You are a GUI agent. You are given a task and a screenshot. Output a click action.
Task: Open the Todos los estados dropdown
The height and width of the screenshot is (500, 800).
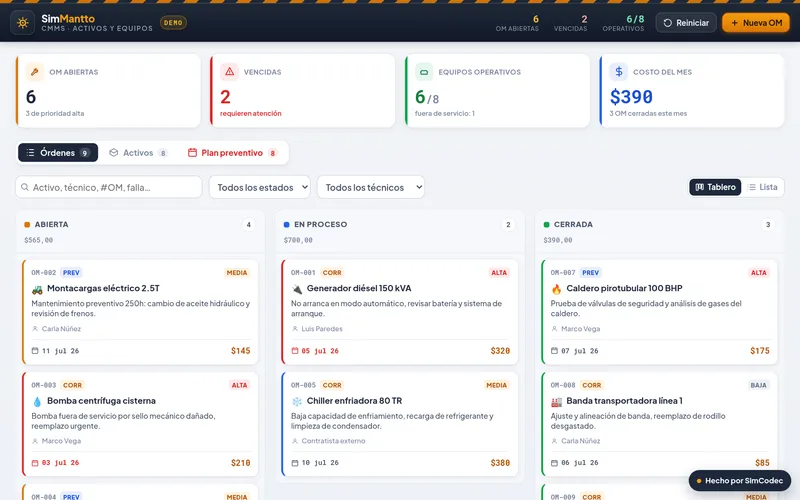(x=260, y=187)
